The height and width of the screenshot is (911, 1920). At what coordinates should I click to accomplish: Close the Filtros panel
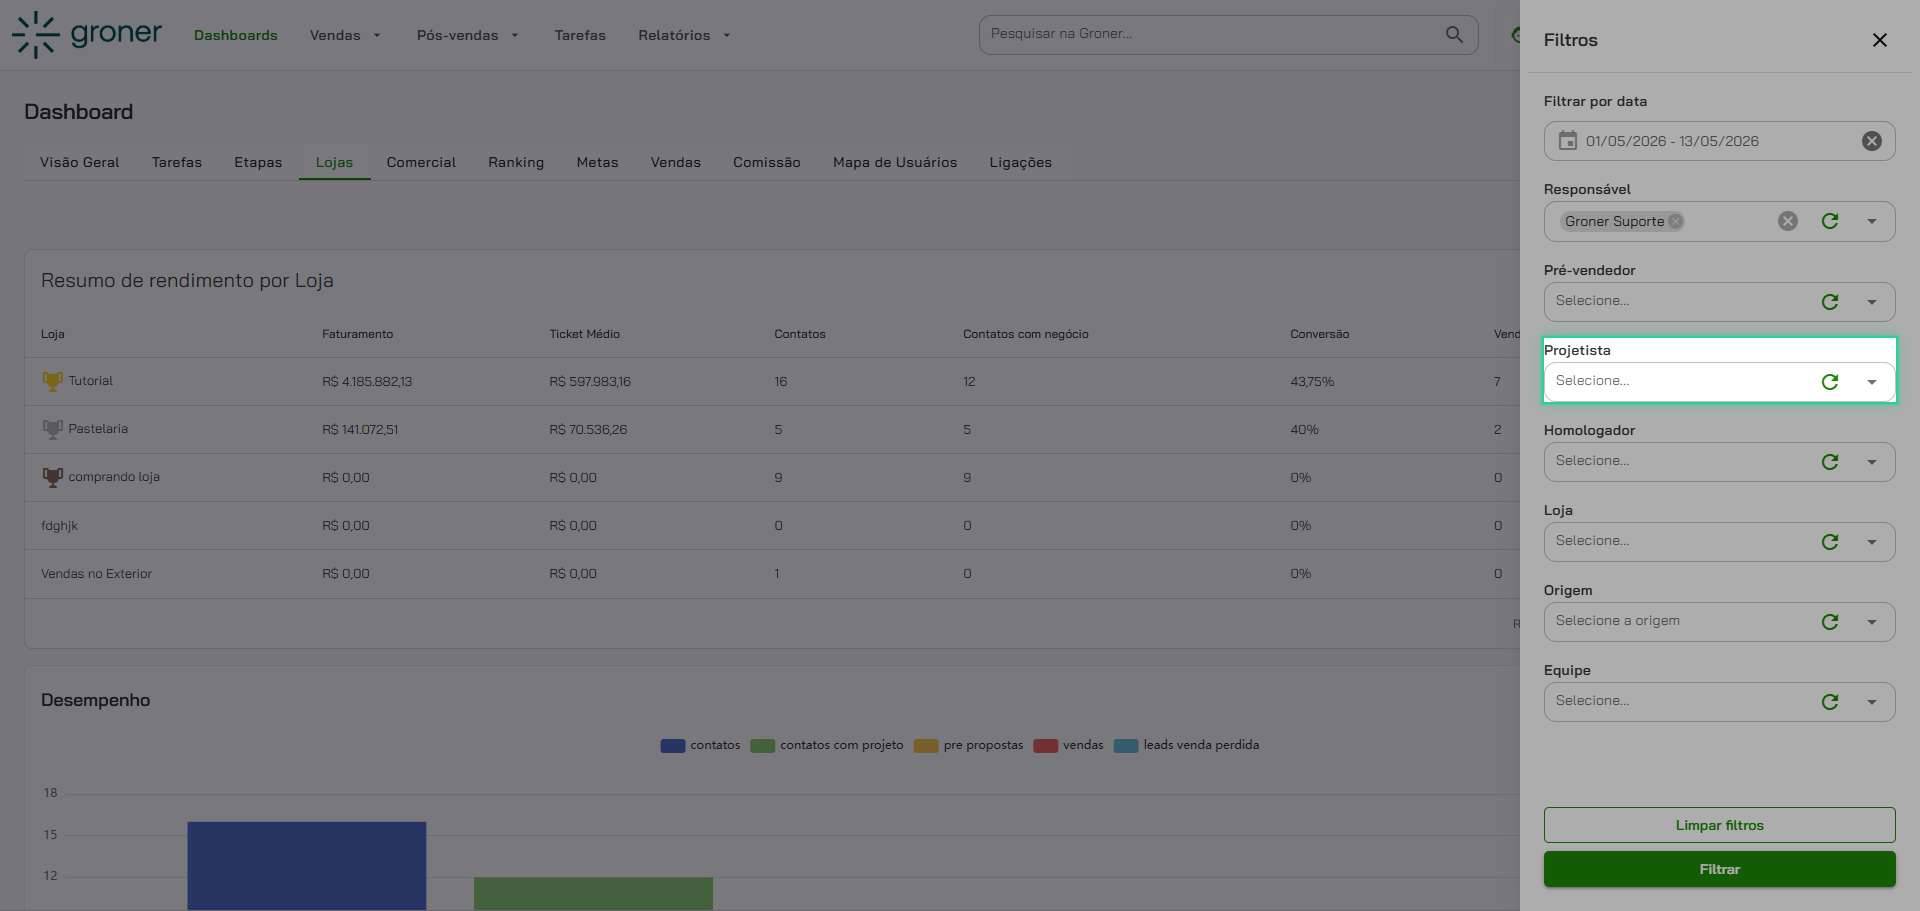pyautogui.click(x=1879, y=40)
